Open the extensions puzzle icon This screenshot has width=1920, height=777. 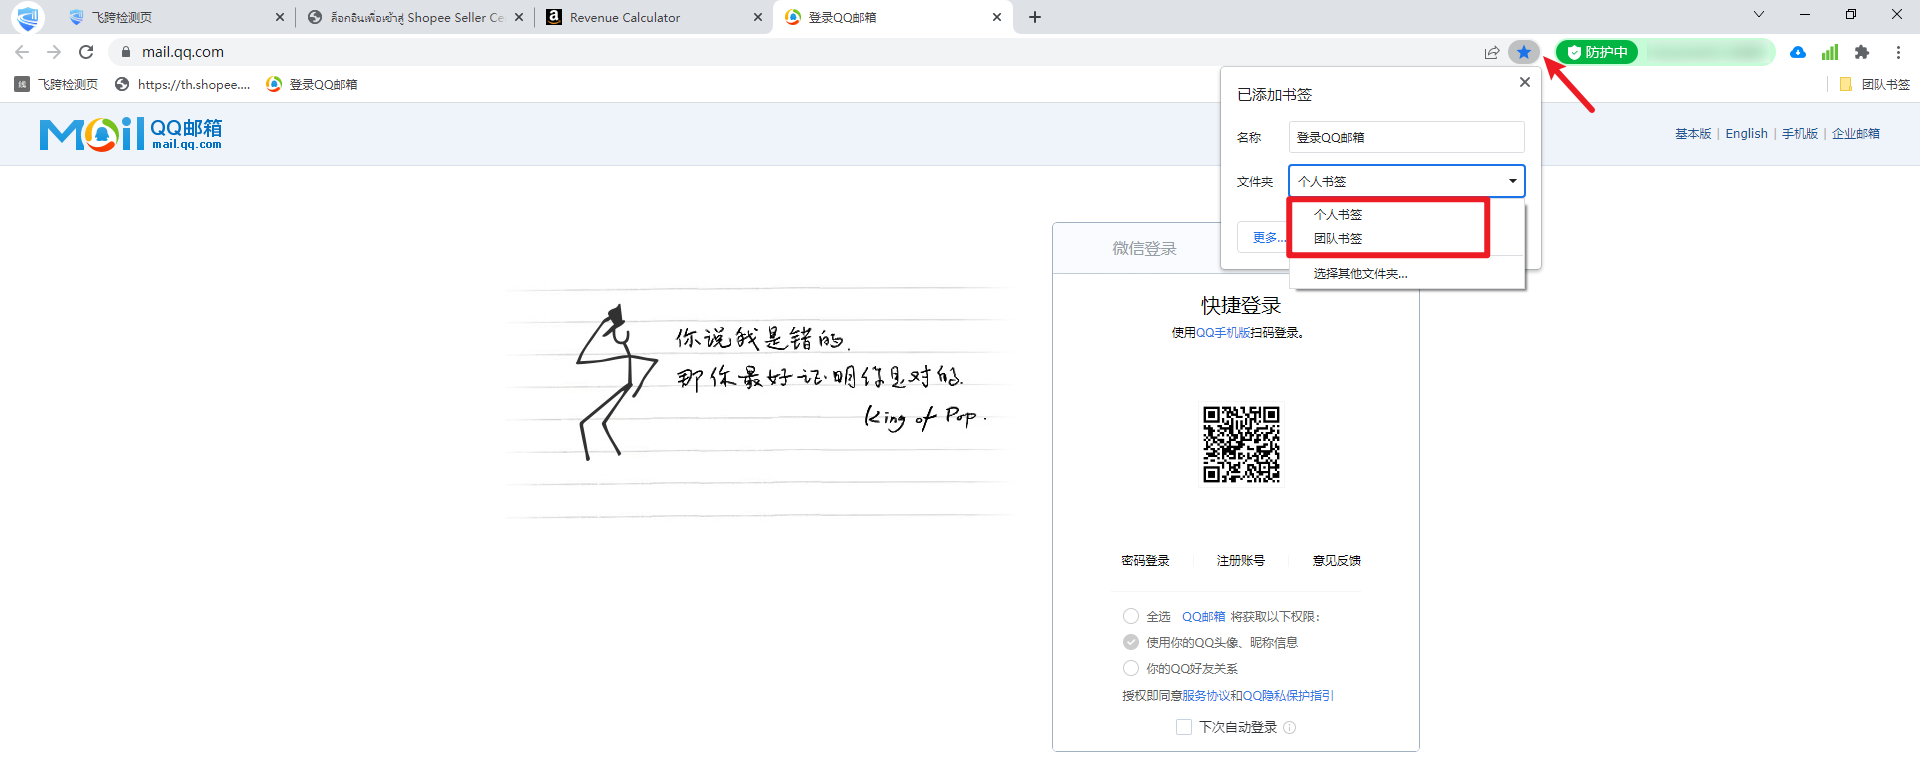(x=1862, y=52)
